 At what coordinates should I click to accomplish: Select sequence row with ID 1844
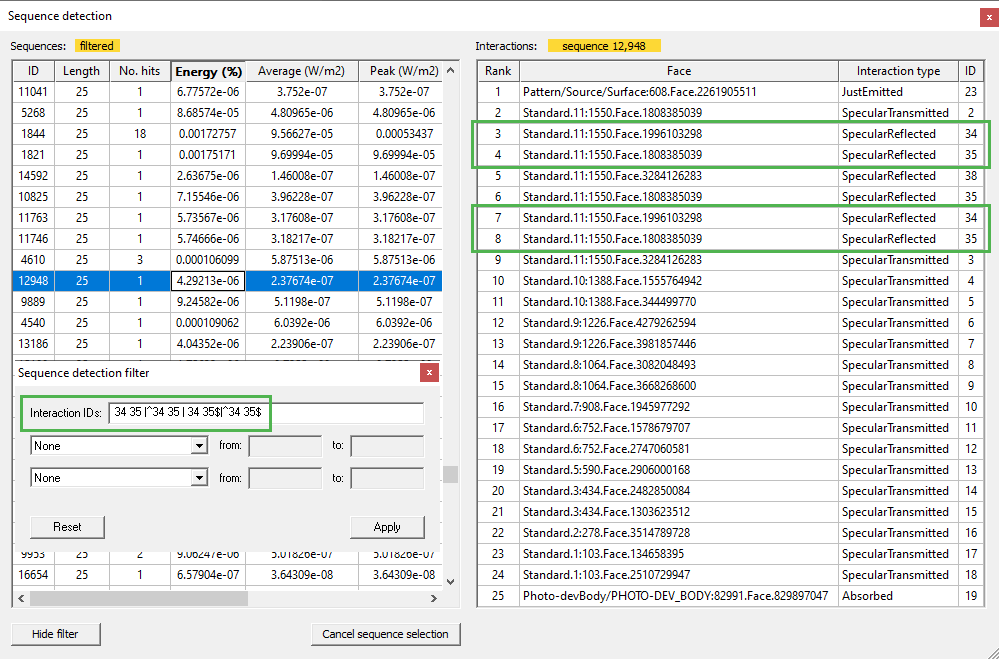click(x=33, y=134)
